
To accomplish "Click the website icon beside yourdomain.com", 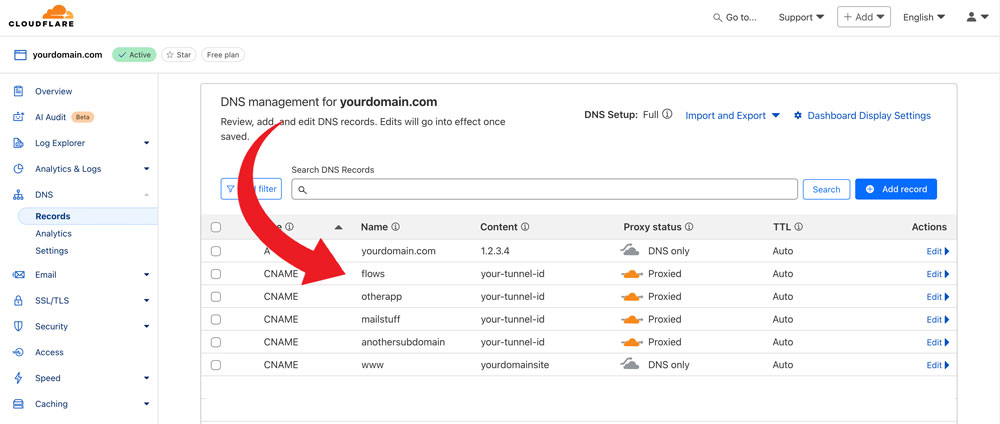I will click(20, 55).
